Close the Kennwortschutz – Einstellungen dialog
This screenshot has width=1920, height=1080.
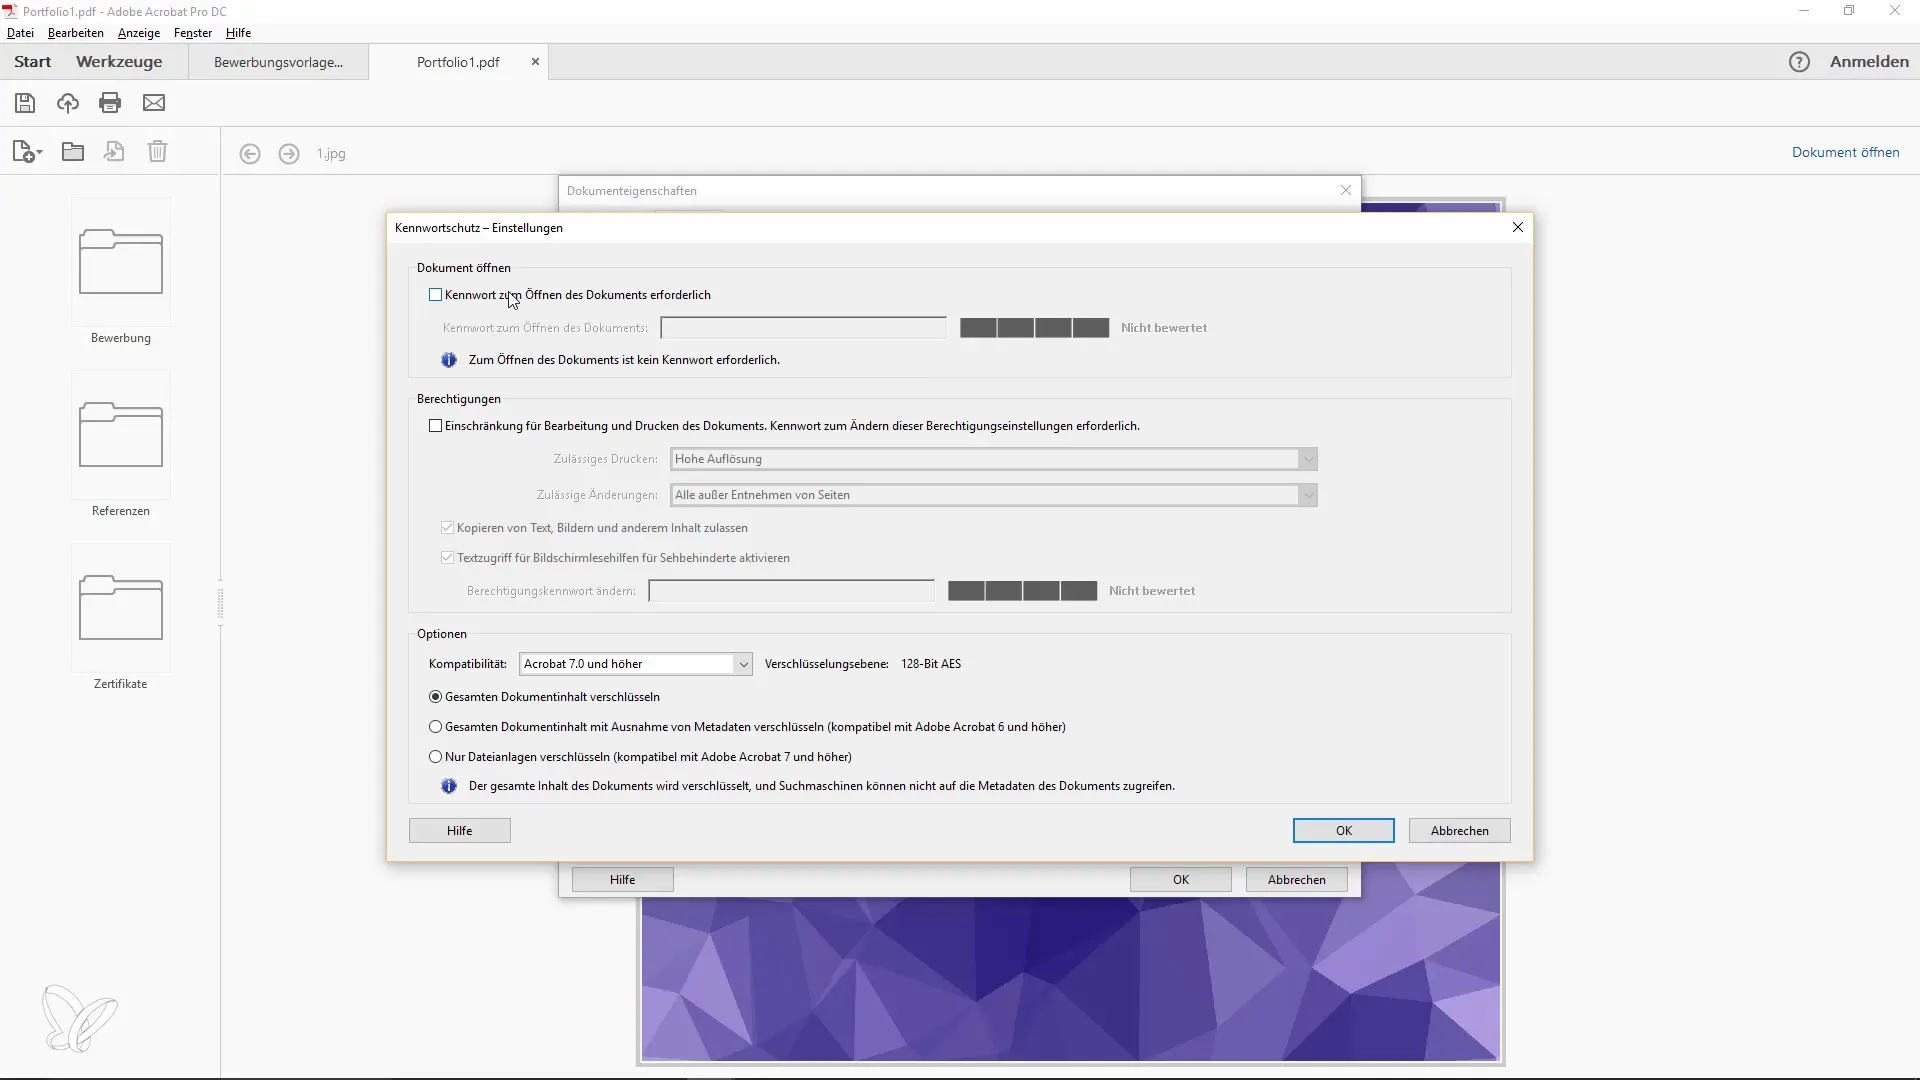[1518, 228]
